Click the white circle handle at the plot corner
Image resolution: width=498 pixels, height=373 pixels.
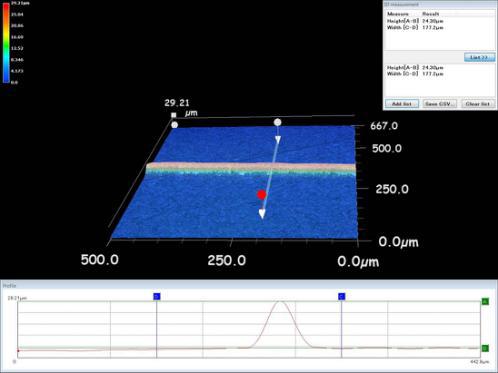(x=174, y=125)
